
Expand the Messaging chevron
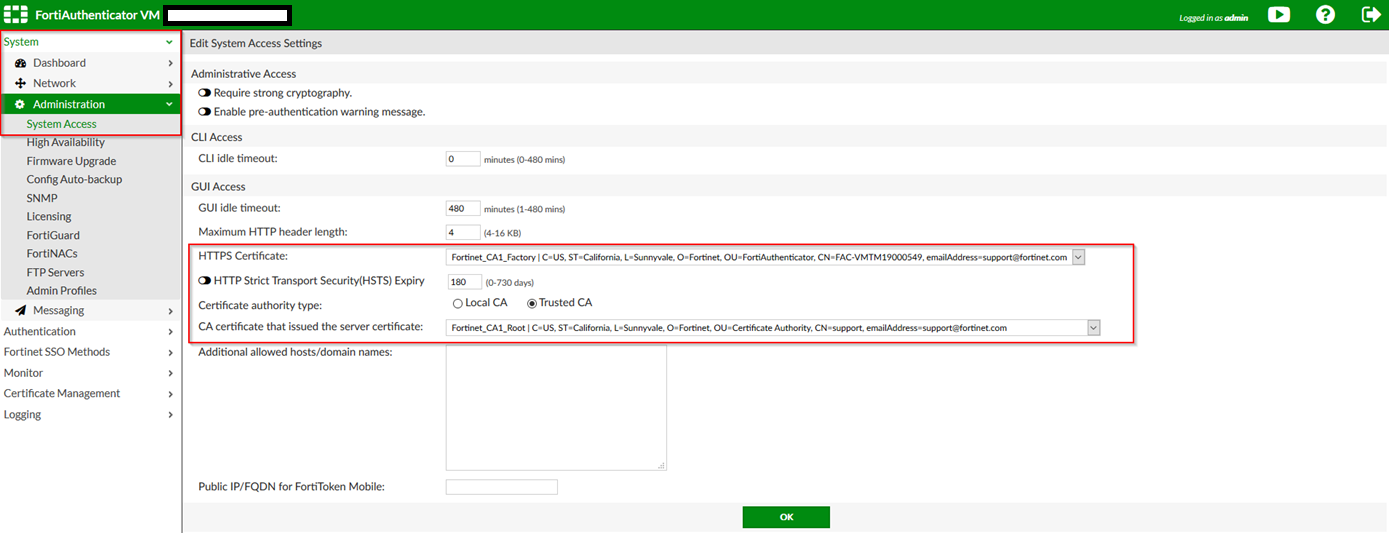170,310
